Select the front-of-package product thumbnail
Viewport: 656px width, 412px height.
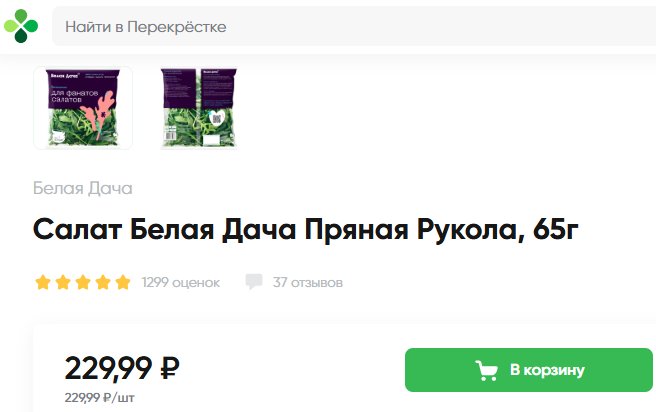coord(83,107)
